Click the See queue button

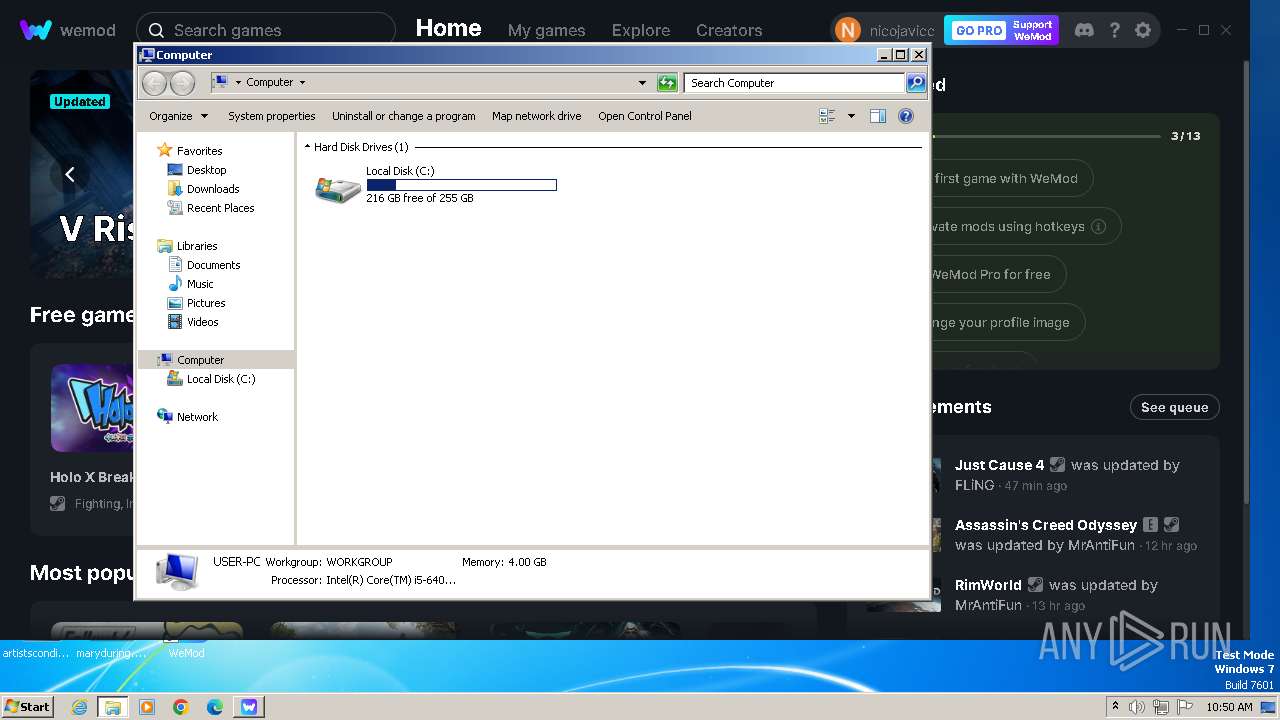coord(1174,407)
